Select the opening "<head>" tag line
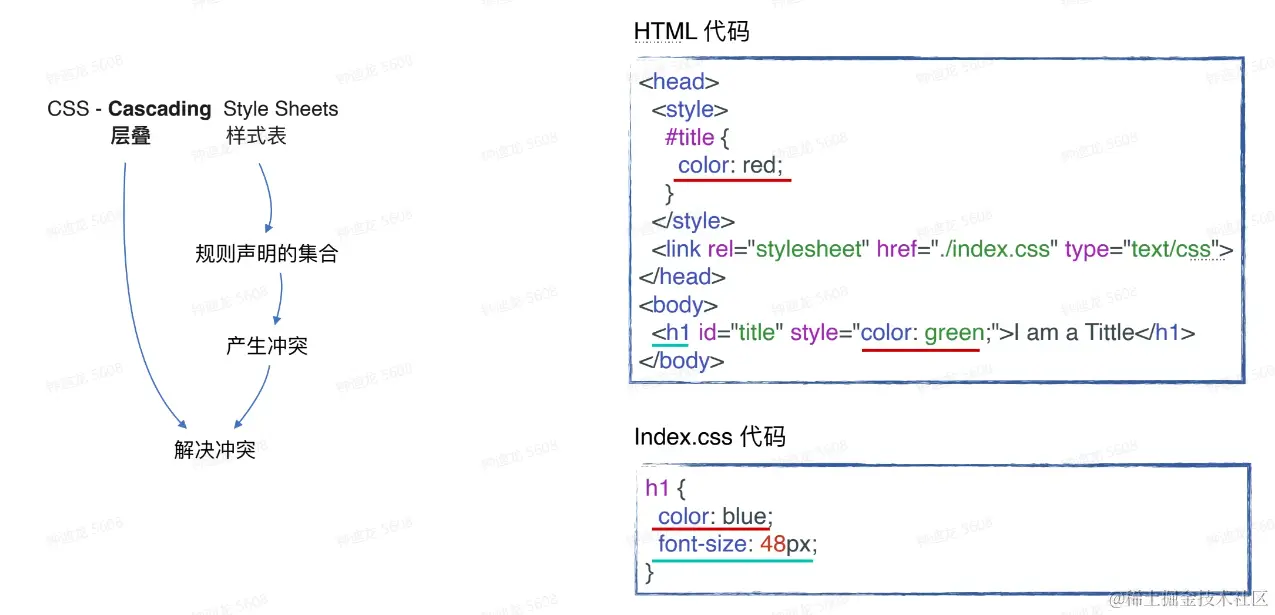 pyautogui.click(x=679, y=82)
